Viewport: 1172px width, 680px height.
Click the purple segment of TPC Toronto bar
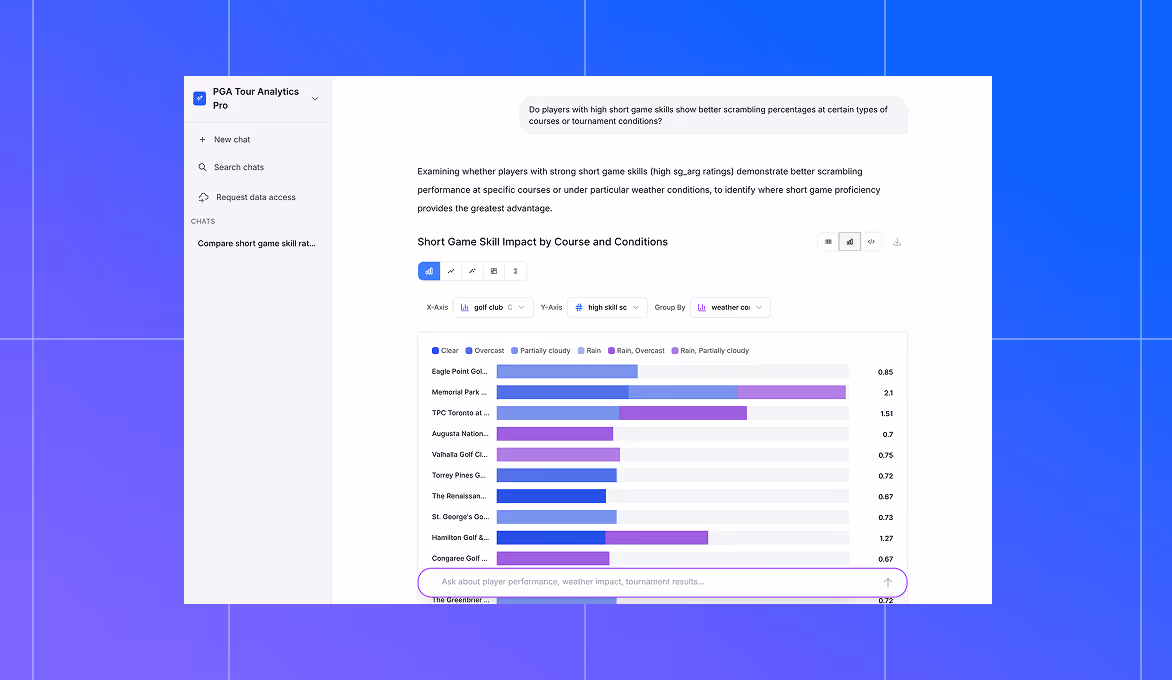tap(682, 413)
